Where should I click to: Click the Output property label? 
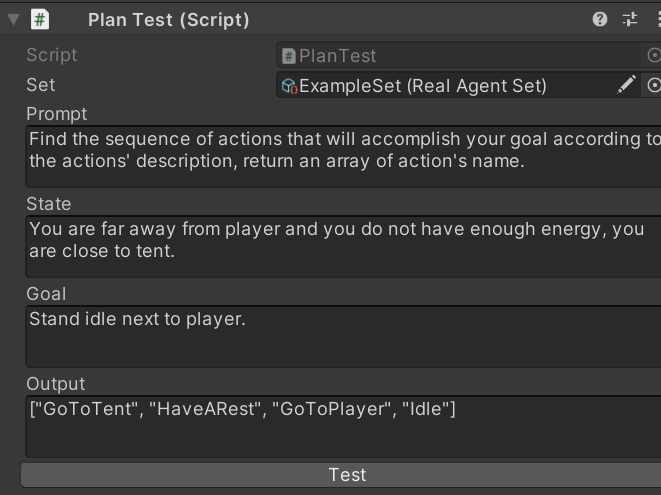tap(56, 384)
